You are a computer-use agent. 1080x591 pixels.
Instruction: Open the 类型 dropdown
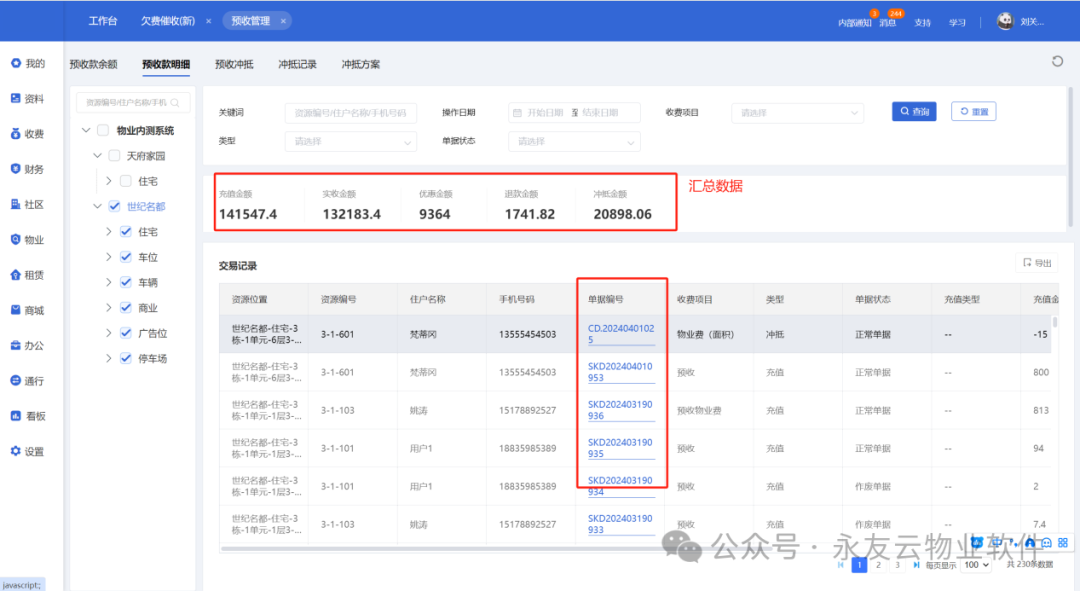351,141
